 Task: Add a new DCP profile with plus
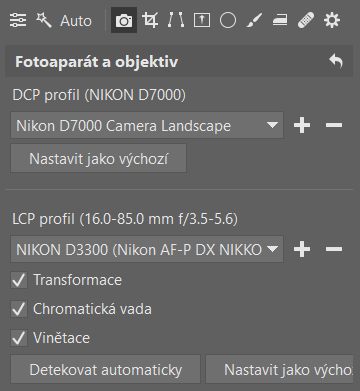click(302, 125)
